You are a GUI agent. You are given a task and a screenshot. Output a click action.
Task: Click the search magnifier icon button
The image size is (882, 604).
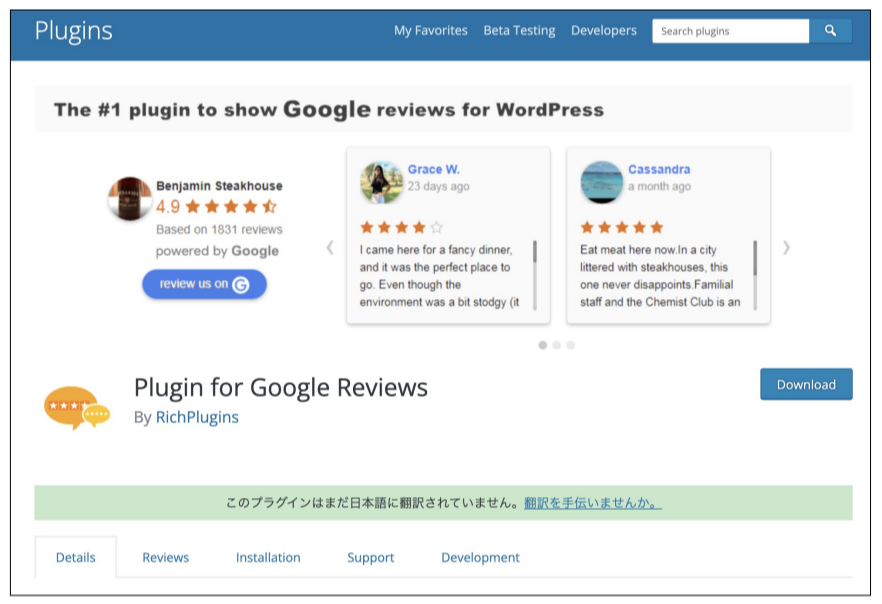coord(830,31)
